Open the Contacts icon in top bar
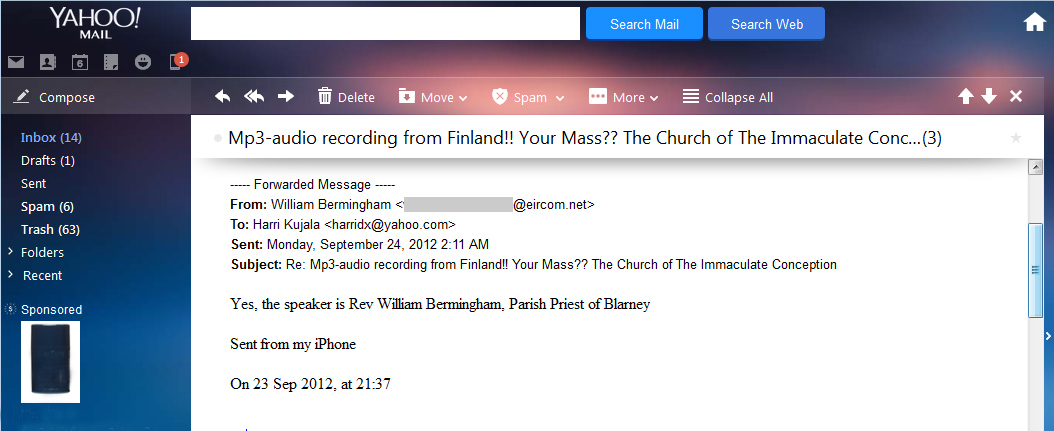The width and height of the screenshot is (1054, 431). (48, 63)
